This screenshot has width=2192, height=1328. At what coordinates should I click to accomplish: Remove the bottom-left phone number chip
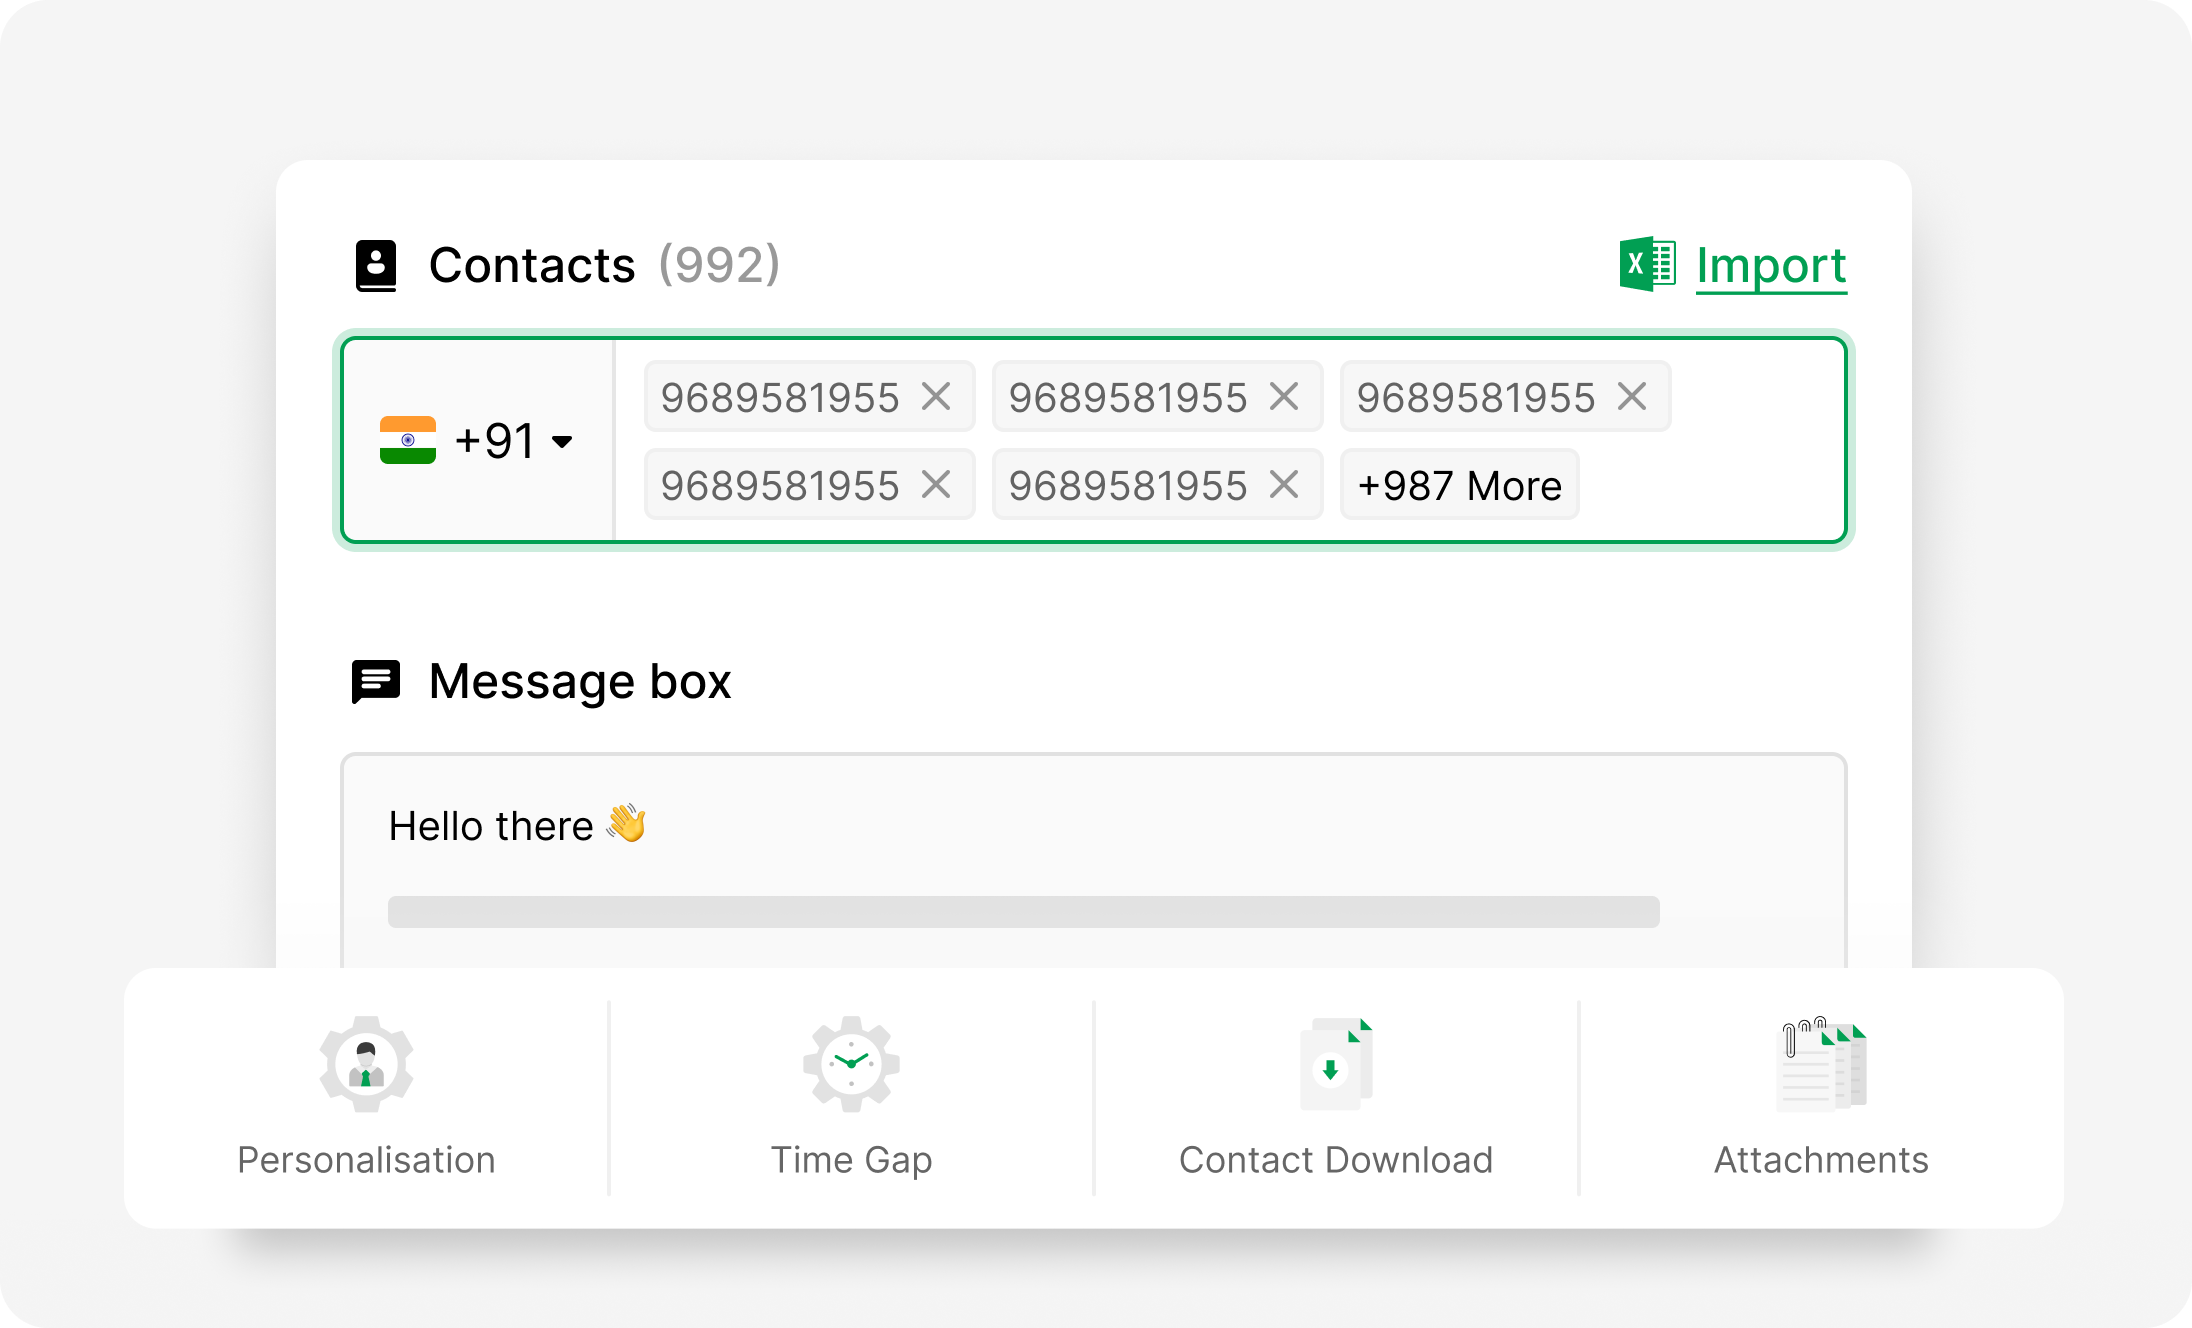click(936, 485)
